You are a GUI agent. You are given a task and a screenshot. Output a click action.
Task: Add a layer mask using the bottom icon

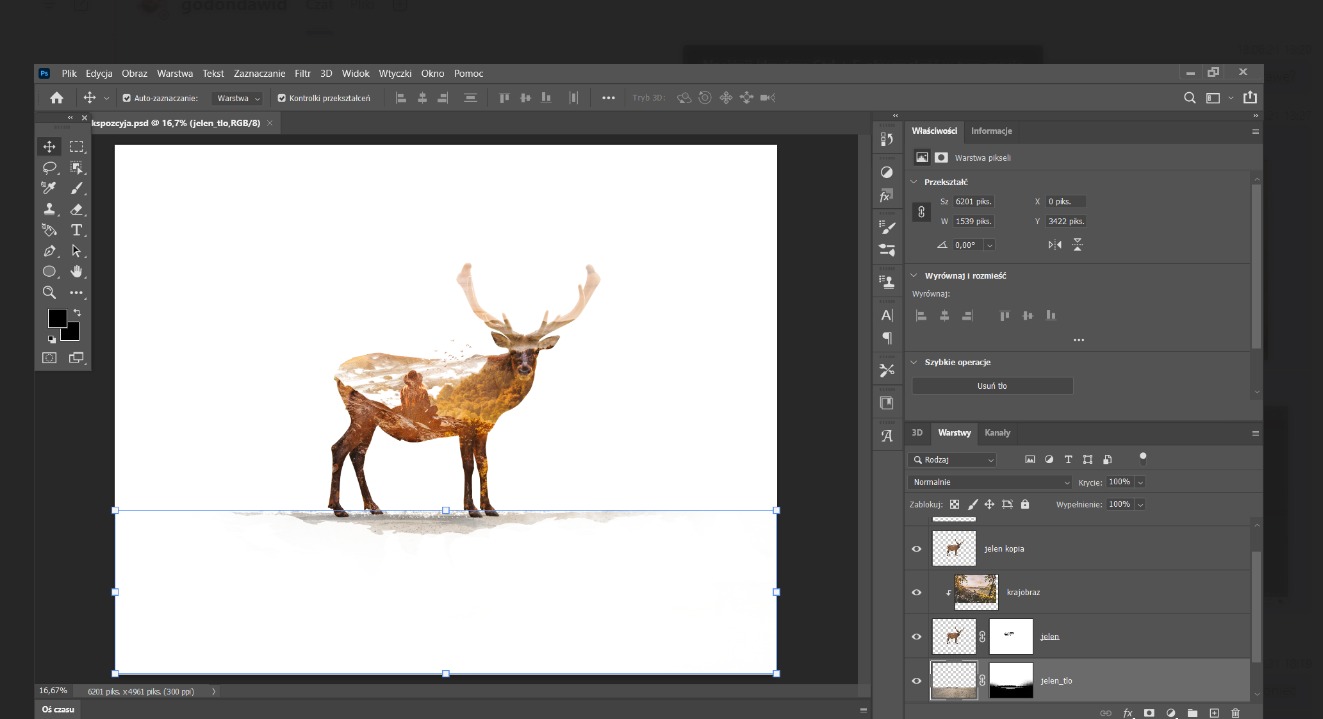click(1149, 713)
